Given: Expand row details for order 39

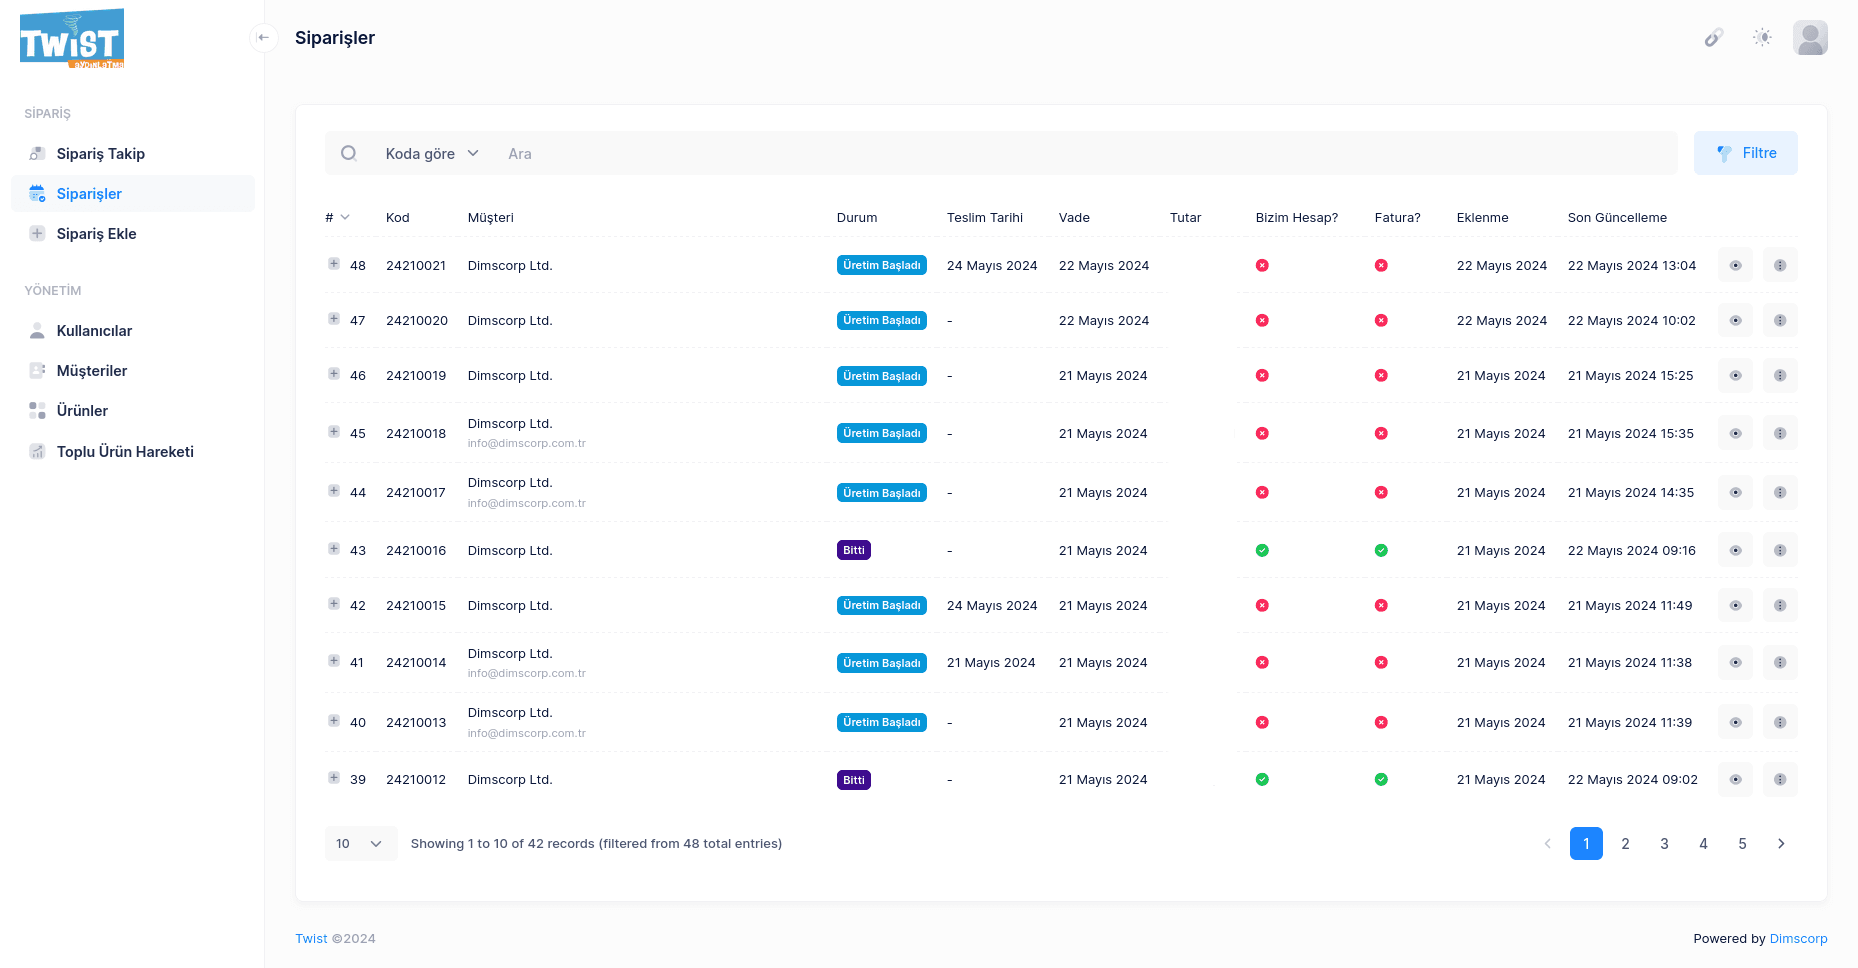Looking at the screenshot, I should [334, 778].
